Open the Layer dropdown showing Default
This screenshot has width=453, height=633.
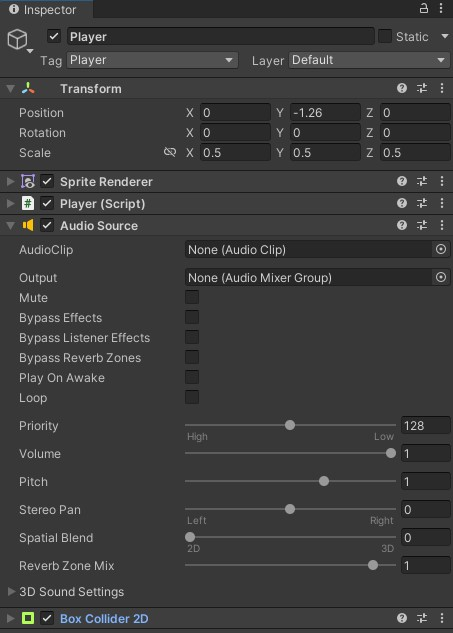tap(369, 60)
